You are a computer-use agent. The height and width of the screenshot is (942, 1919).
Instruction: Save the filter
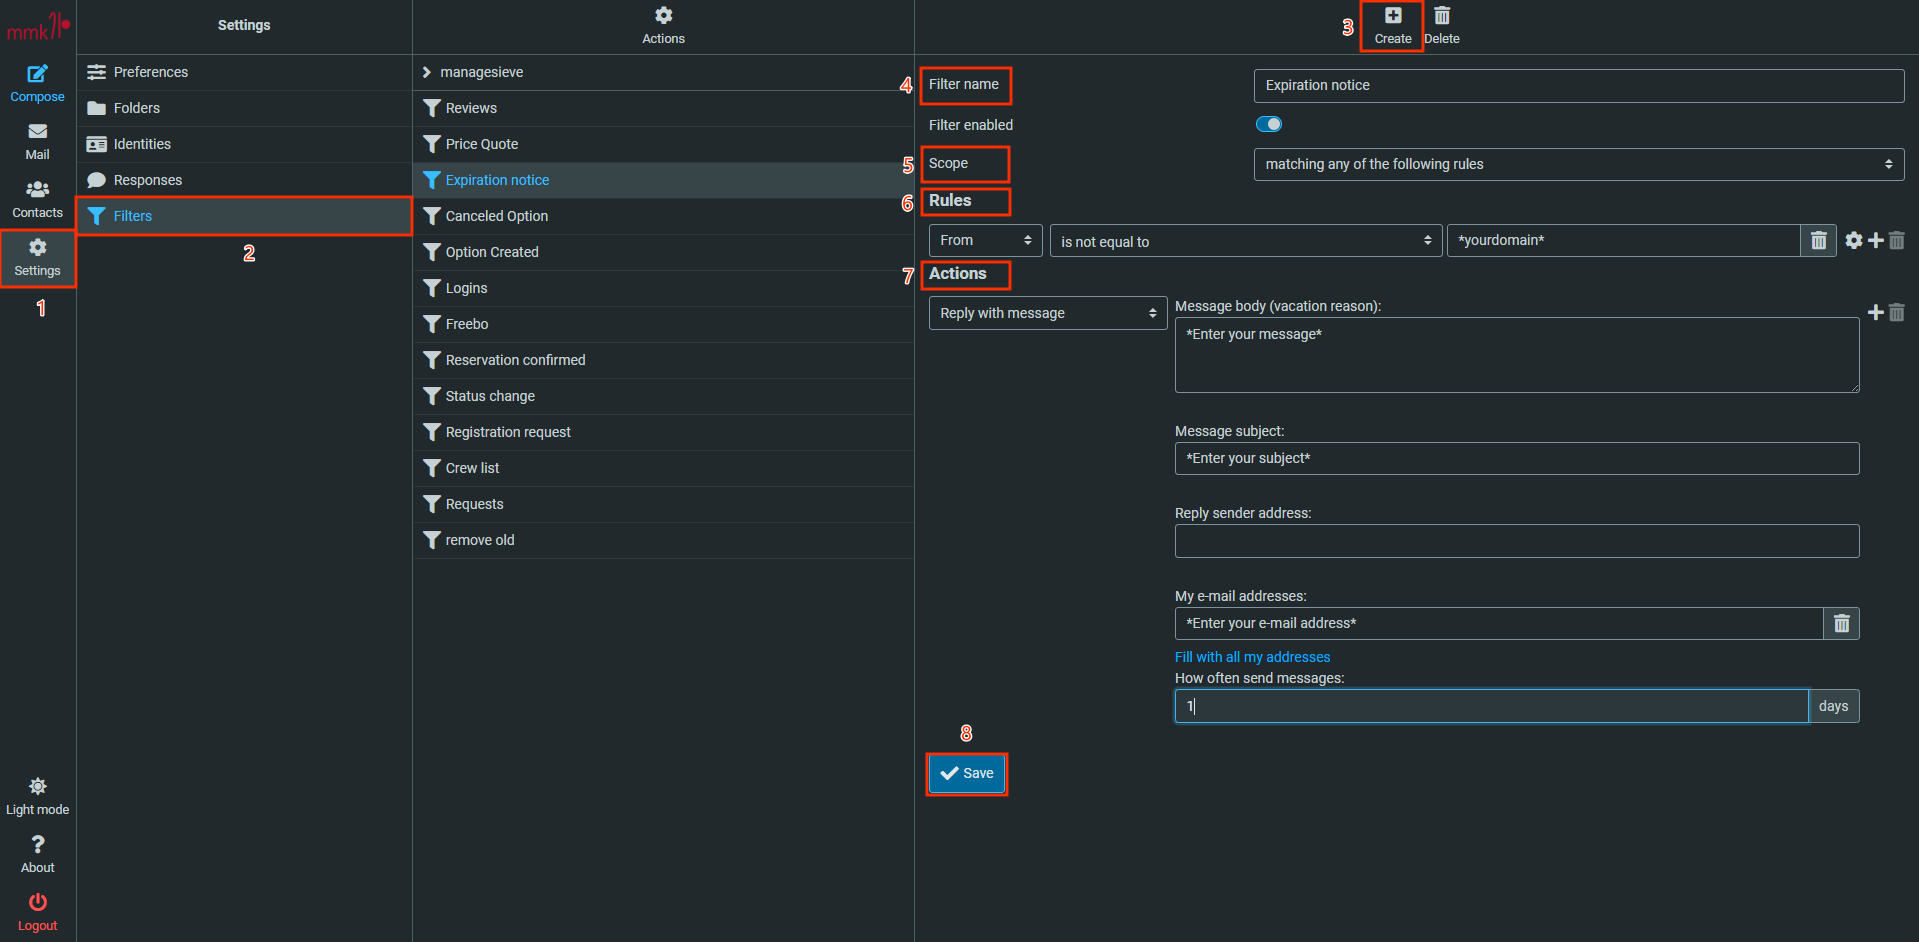click(x=966, y=773)
